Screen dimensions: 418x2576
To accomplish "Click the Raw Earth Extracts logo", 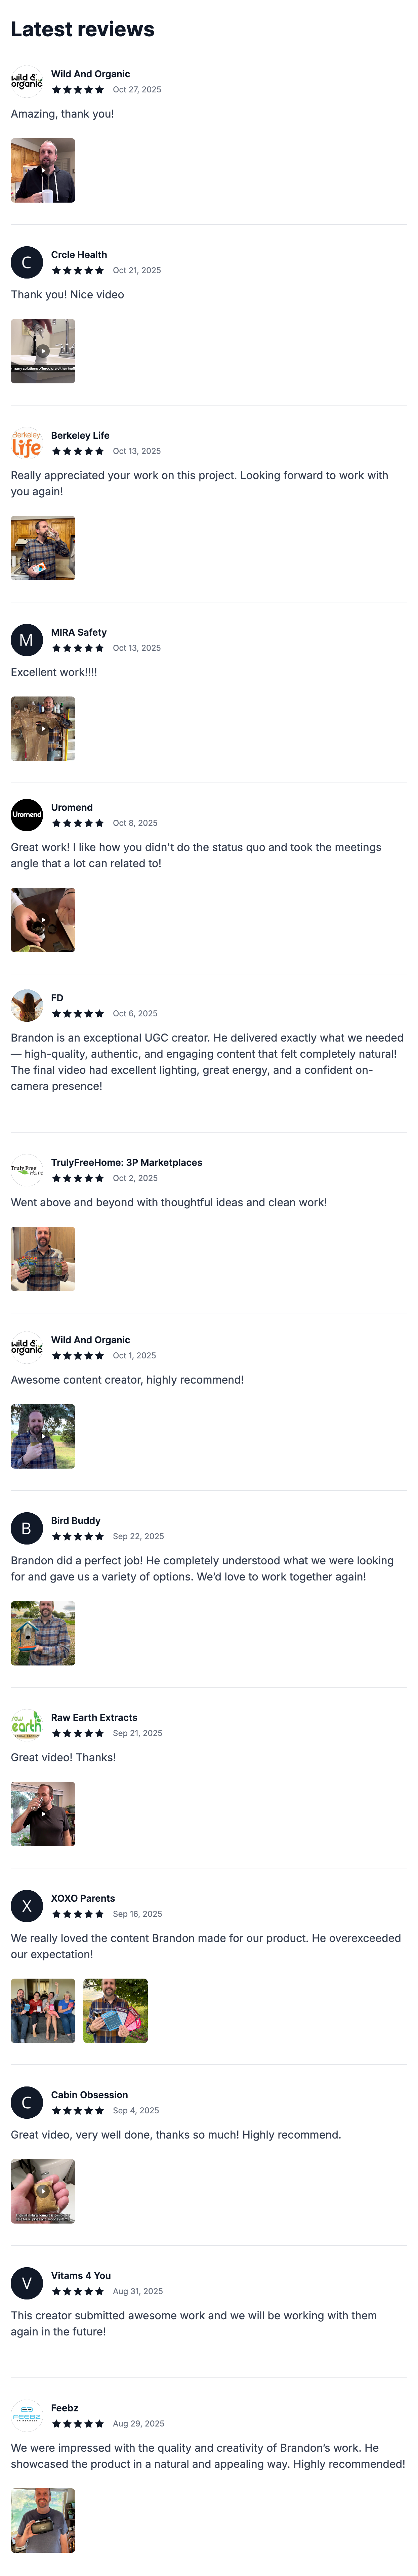I will click(x=27, y=1725).
